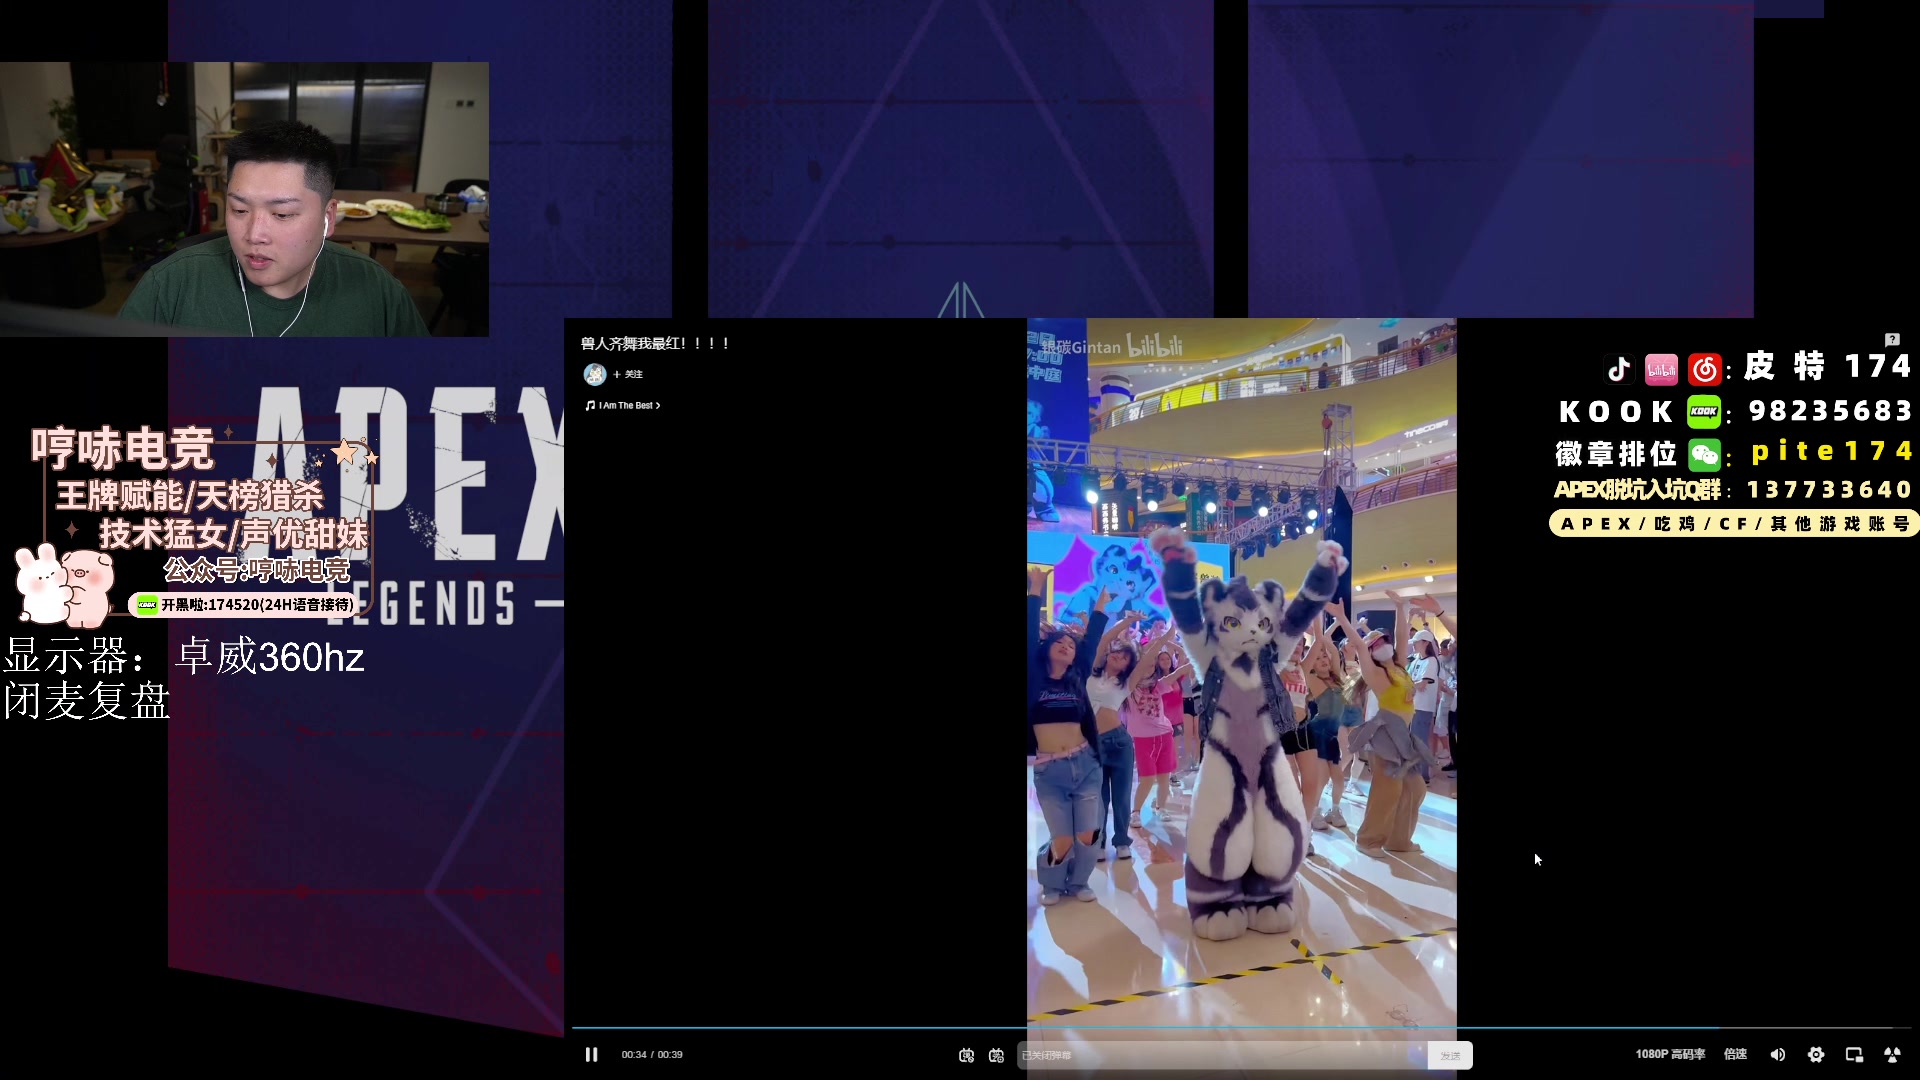The width and height of the screenshot is (1920, 1080).
Task: Toggle the danmaku display icon
Action: click(x=966, y=1055)
